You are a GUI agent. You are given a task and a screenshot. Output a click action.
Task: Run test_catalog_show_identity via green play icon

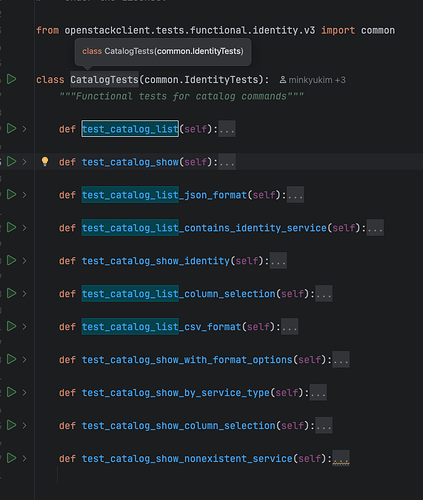coord(12,260)
